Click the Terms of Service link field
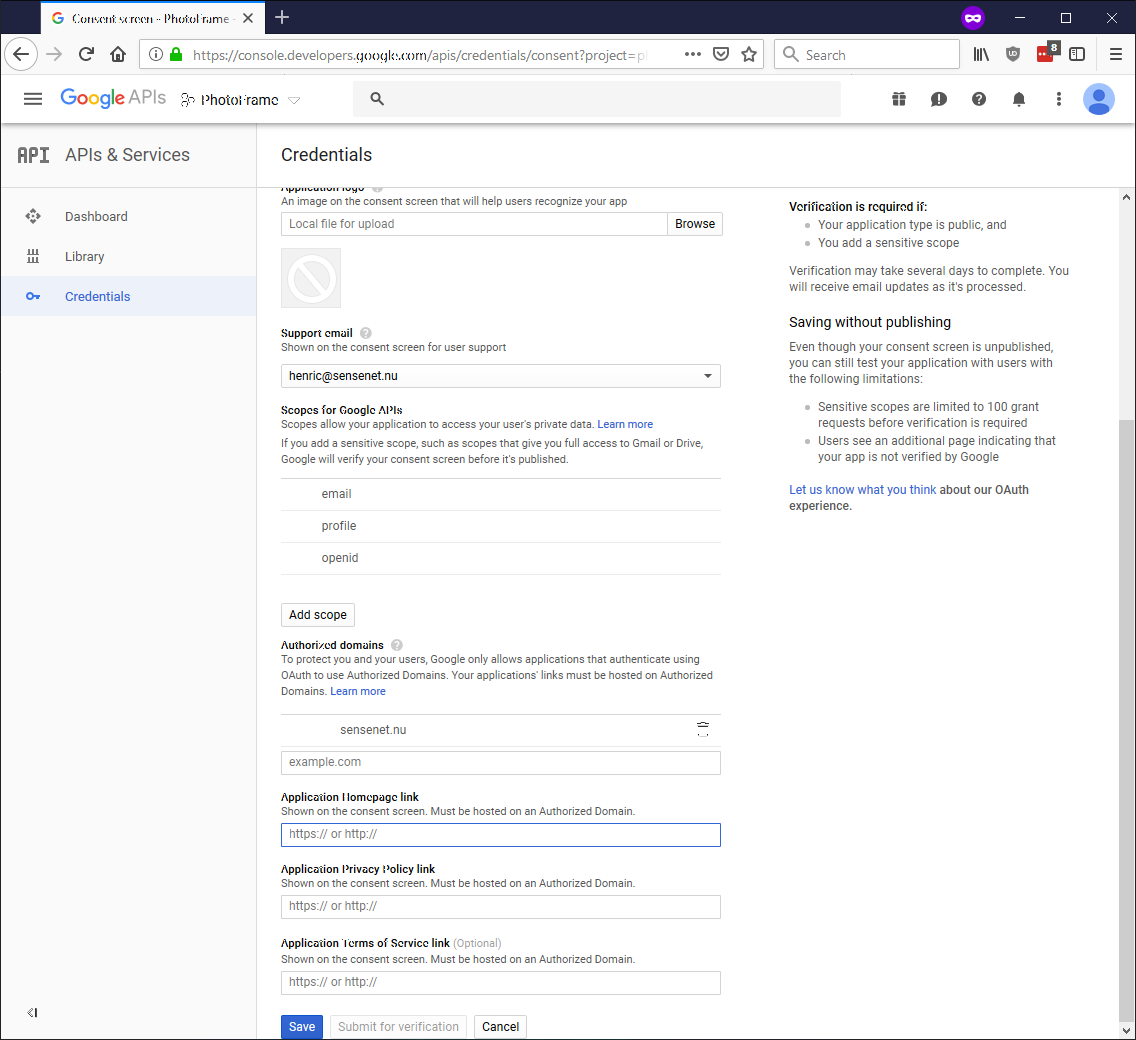1136x1040 pixels. pyautogui.click(x=501, y=983)
